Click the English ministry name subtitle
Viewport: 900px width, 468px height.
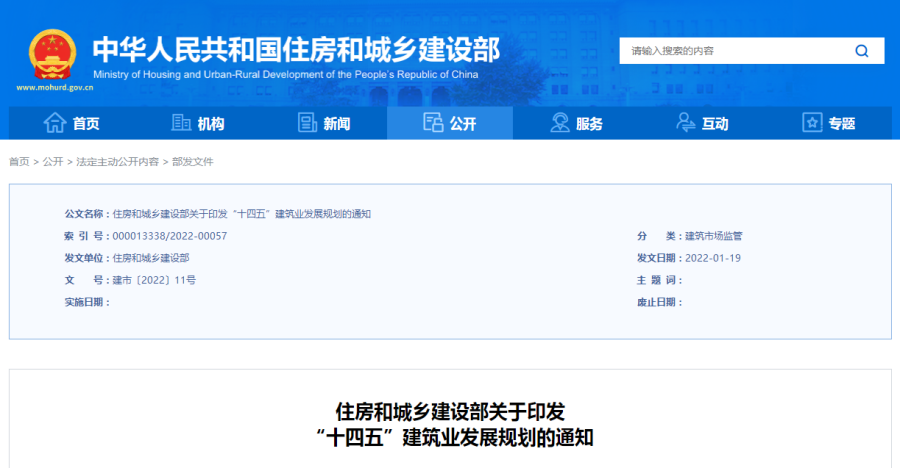tap(286, 75)
